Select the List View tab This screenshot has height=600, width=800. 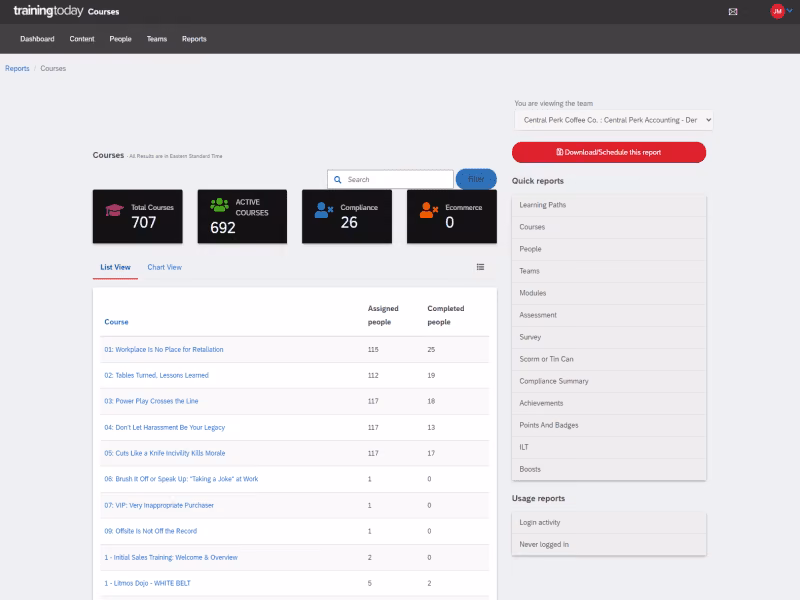pyautogui.click(x=115, y=267)
